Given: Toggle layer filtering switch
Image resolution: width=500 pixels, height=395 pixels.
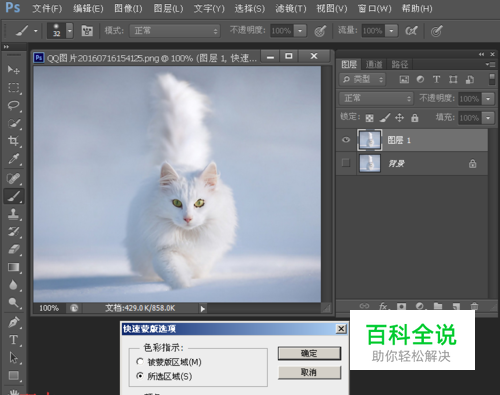Looking at the screenshot, I should pyautogui.click(x=492, y=79).
